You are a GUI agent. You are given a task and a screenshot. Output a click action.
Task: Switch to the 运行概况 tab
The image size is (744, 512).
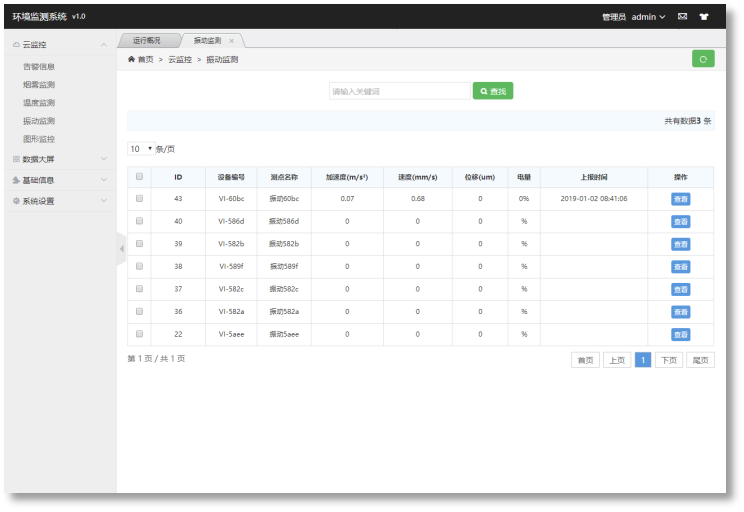[149, 41]
